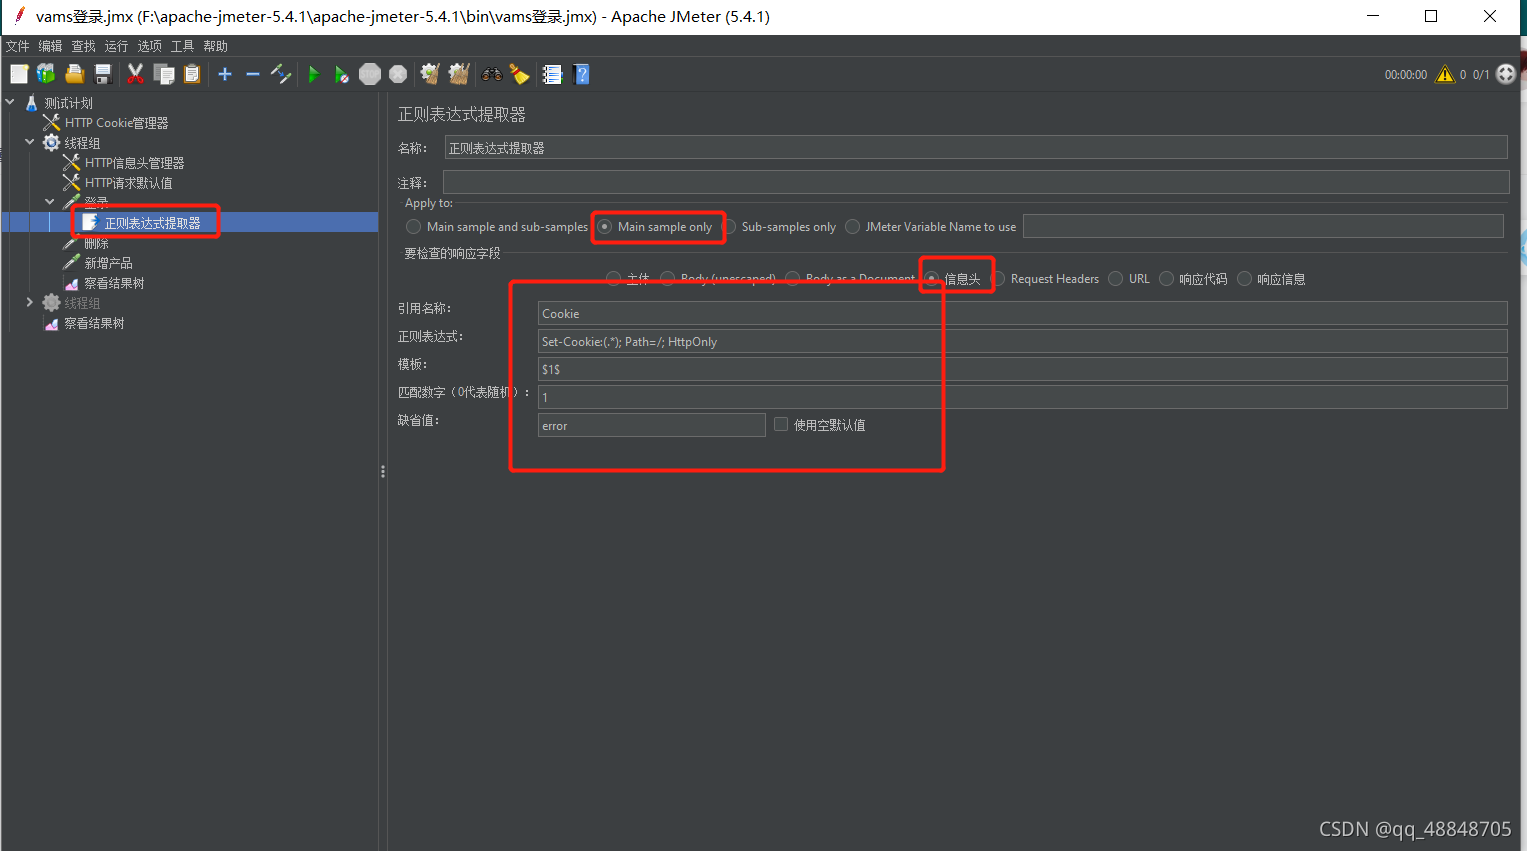Open the 工具 menu

[x=182, y=45]
